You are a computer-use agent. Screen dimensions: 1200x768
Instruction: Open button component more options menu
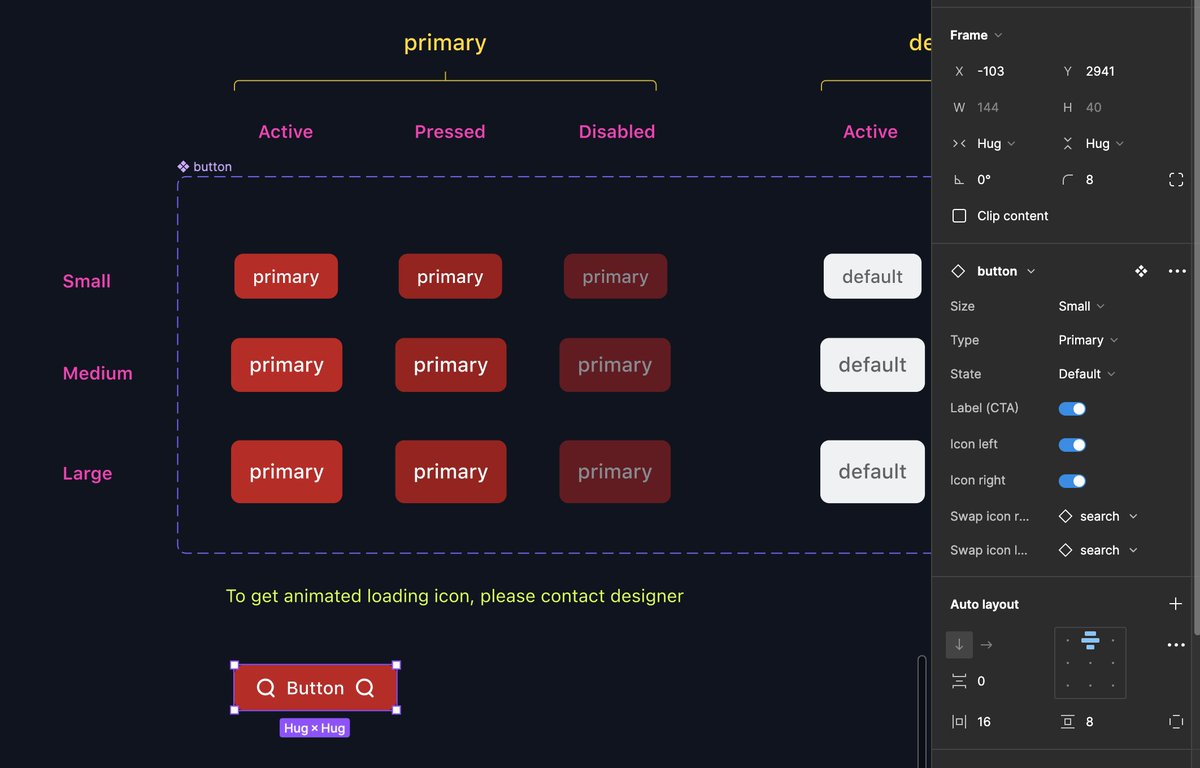[1177, 271]
